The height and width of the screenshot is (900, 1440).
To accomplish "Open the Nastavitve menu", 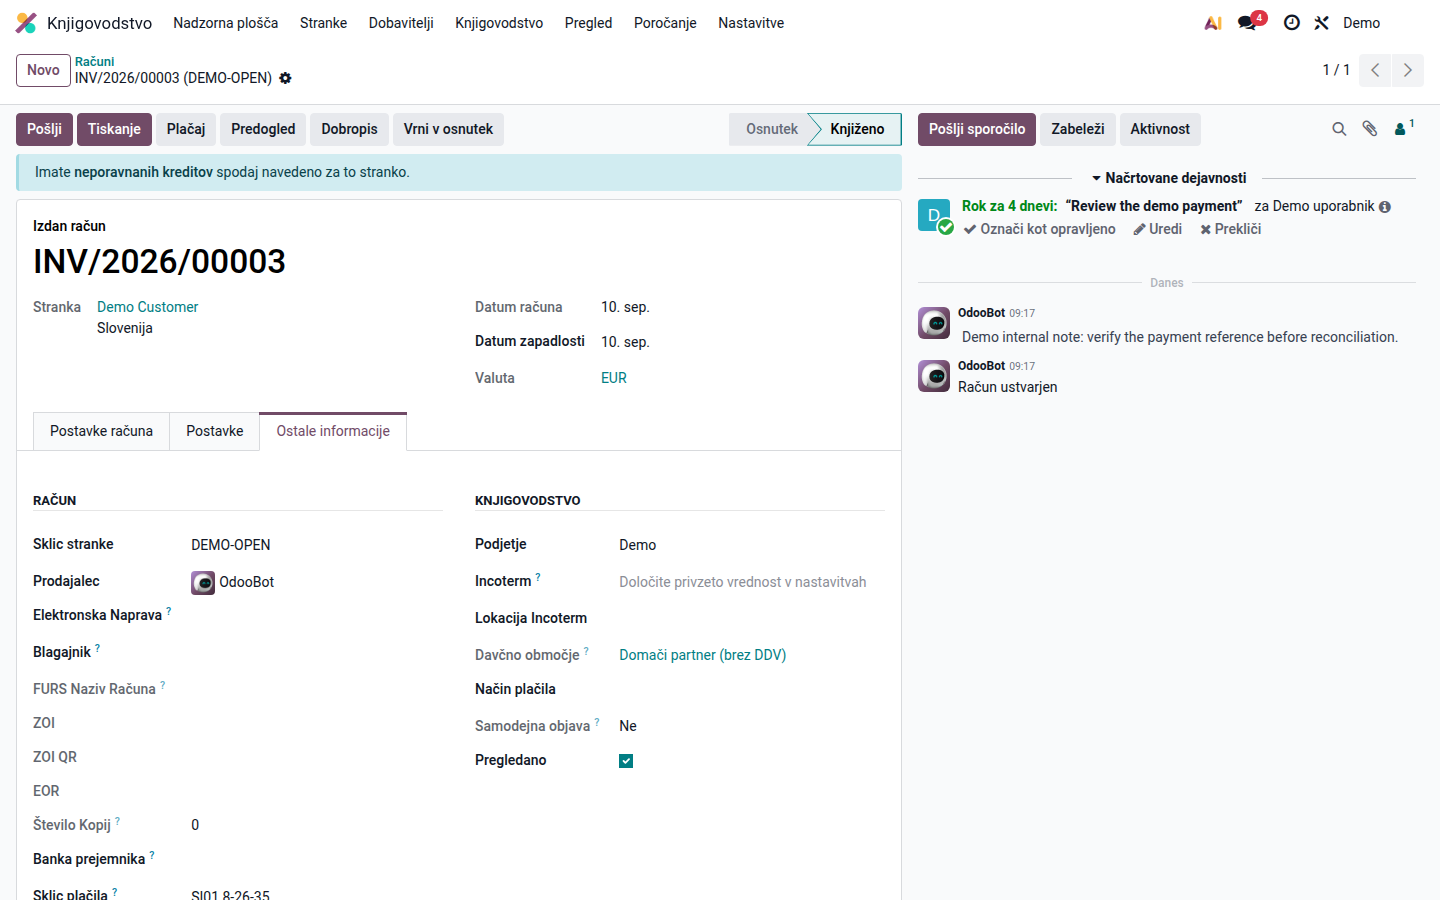I will [x=751, y=23].
